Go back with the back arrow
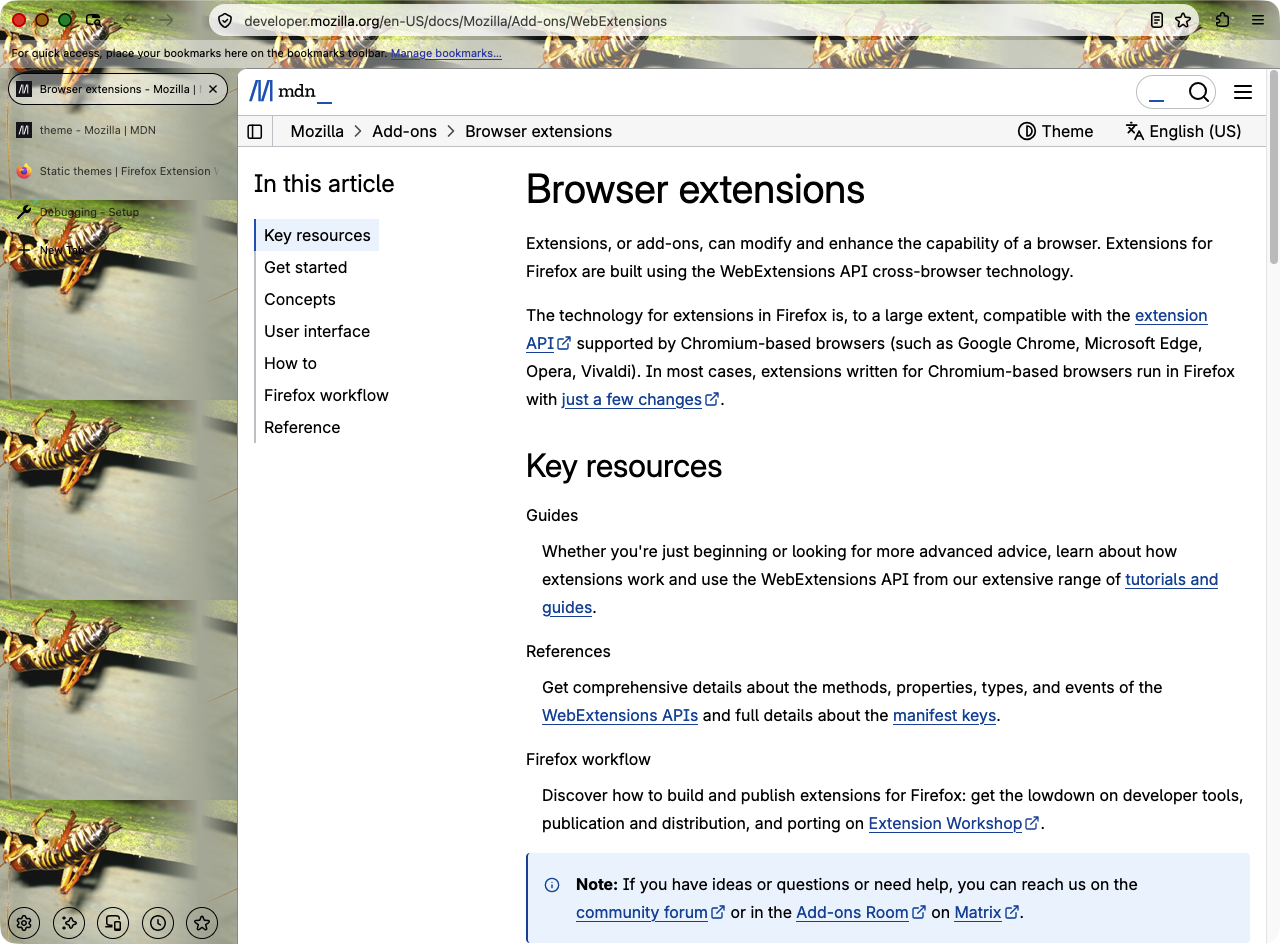 click(130, 20)
